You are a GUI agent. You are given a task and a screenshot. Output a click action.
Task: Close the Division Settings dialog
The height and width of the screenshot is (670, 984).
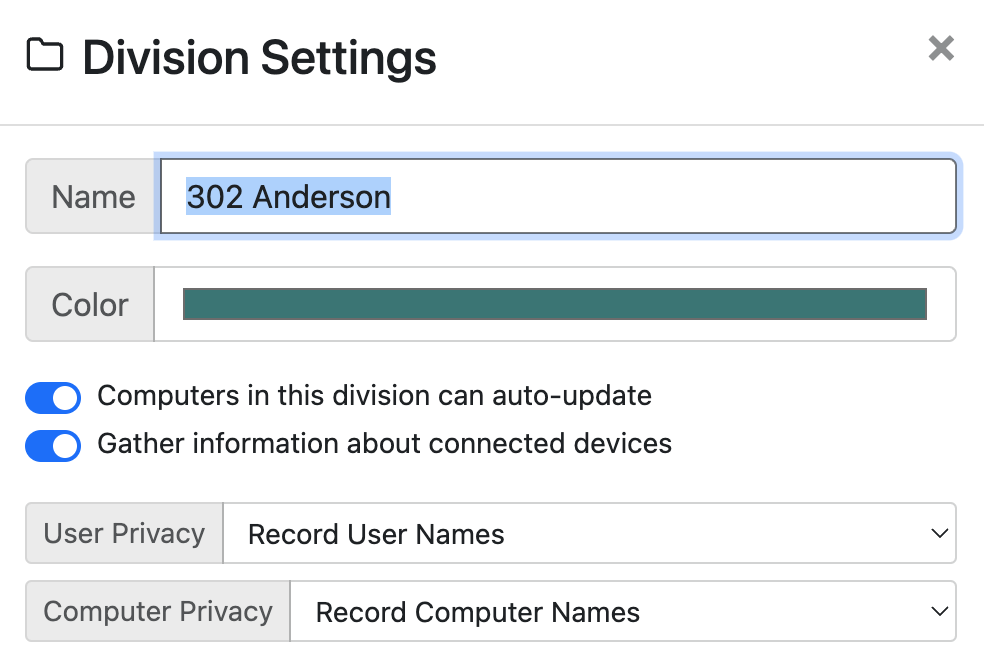pyautogui.click(x=941, y=48)
